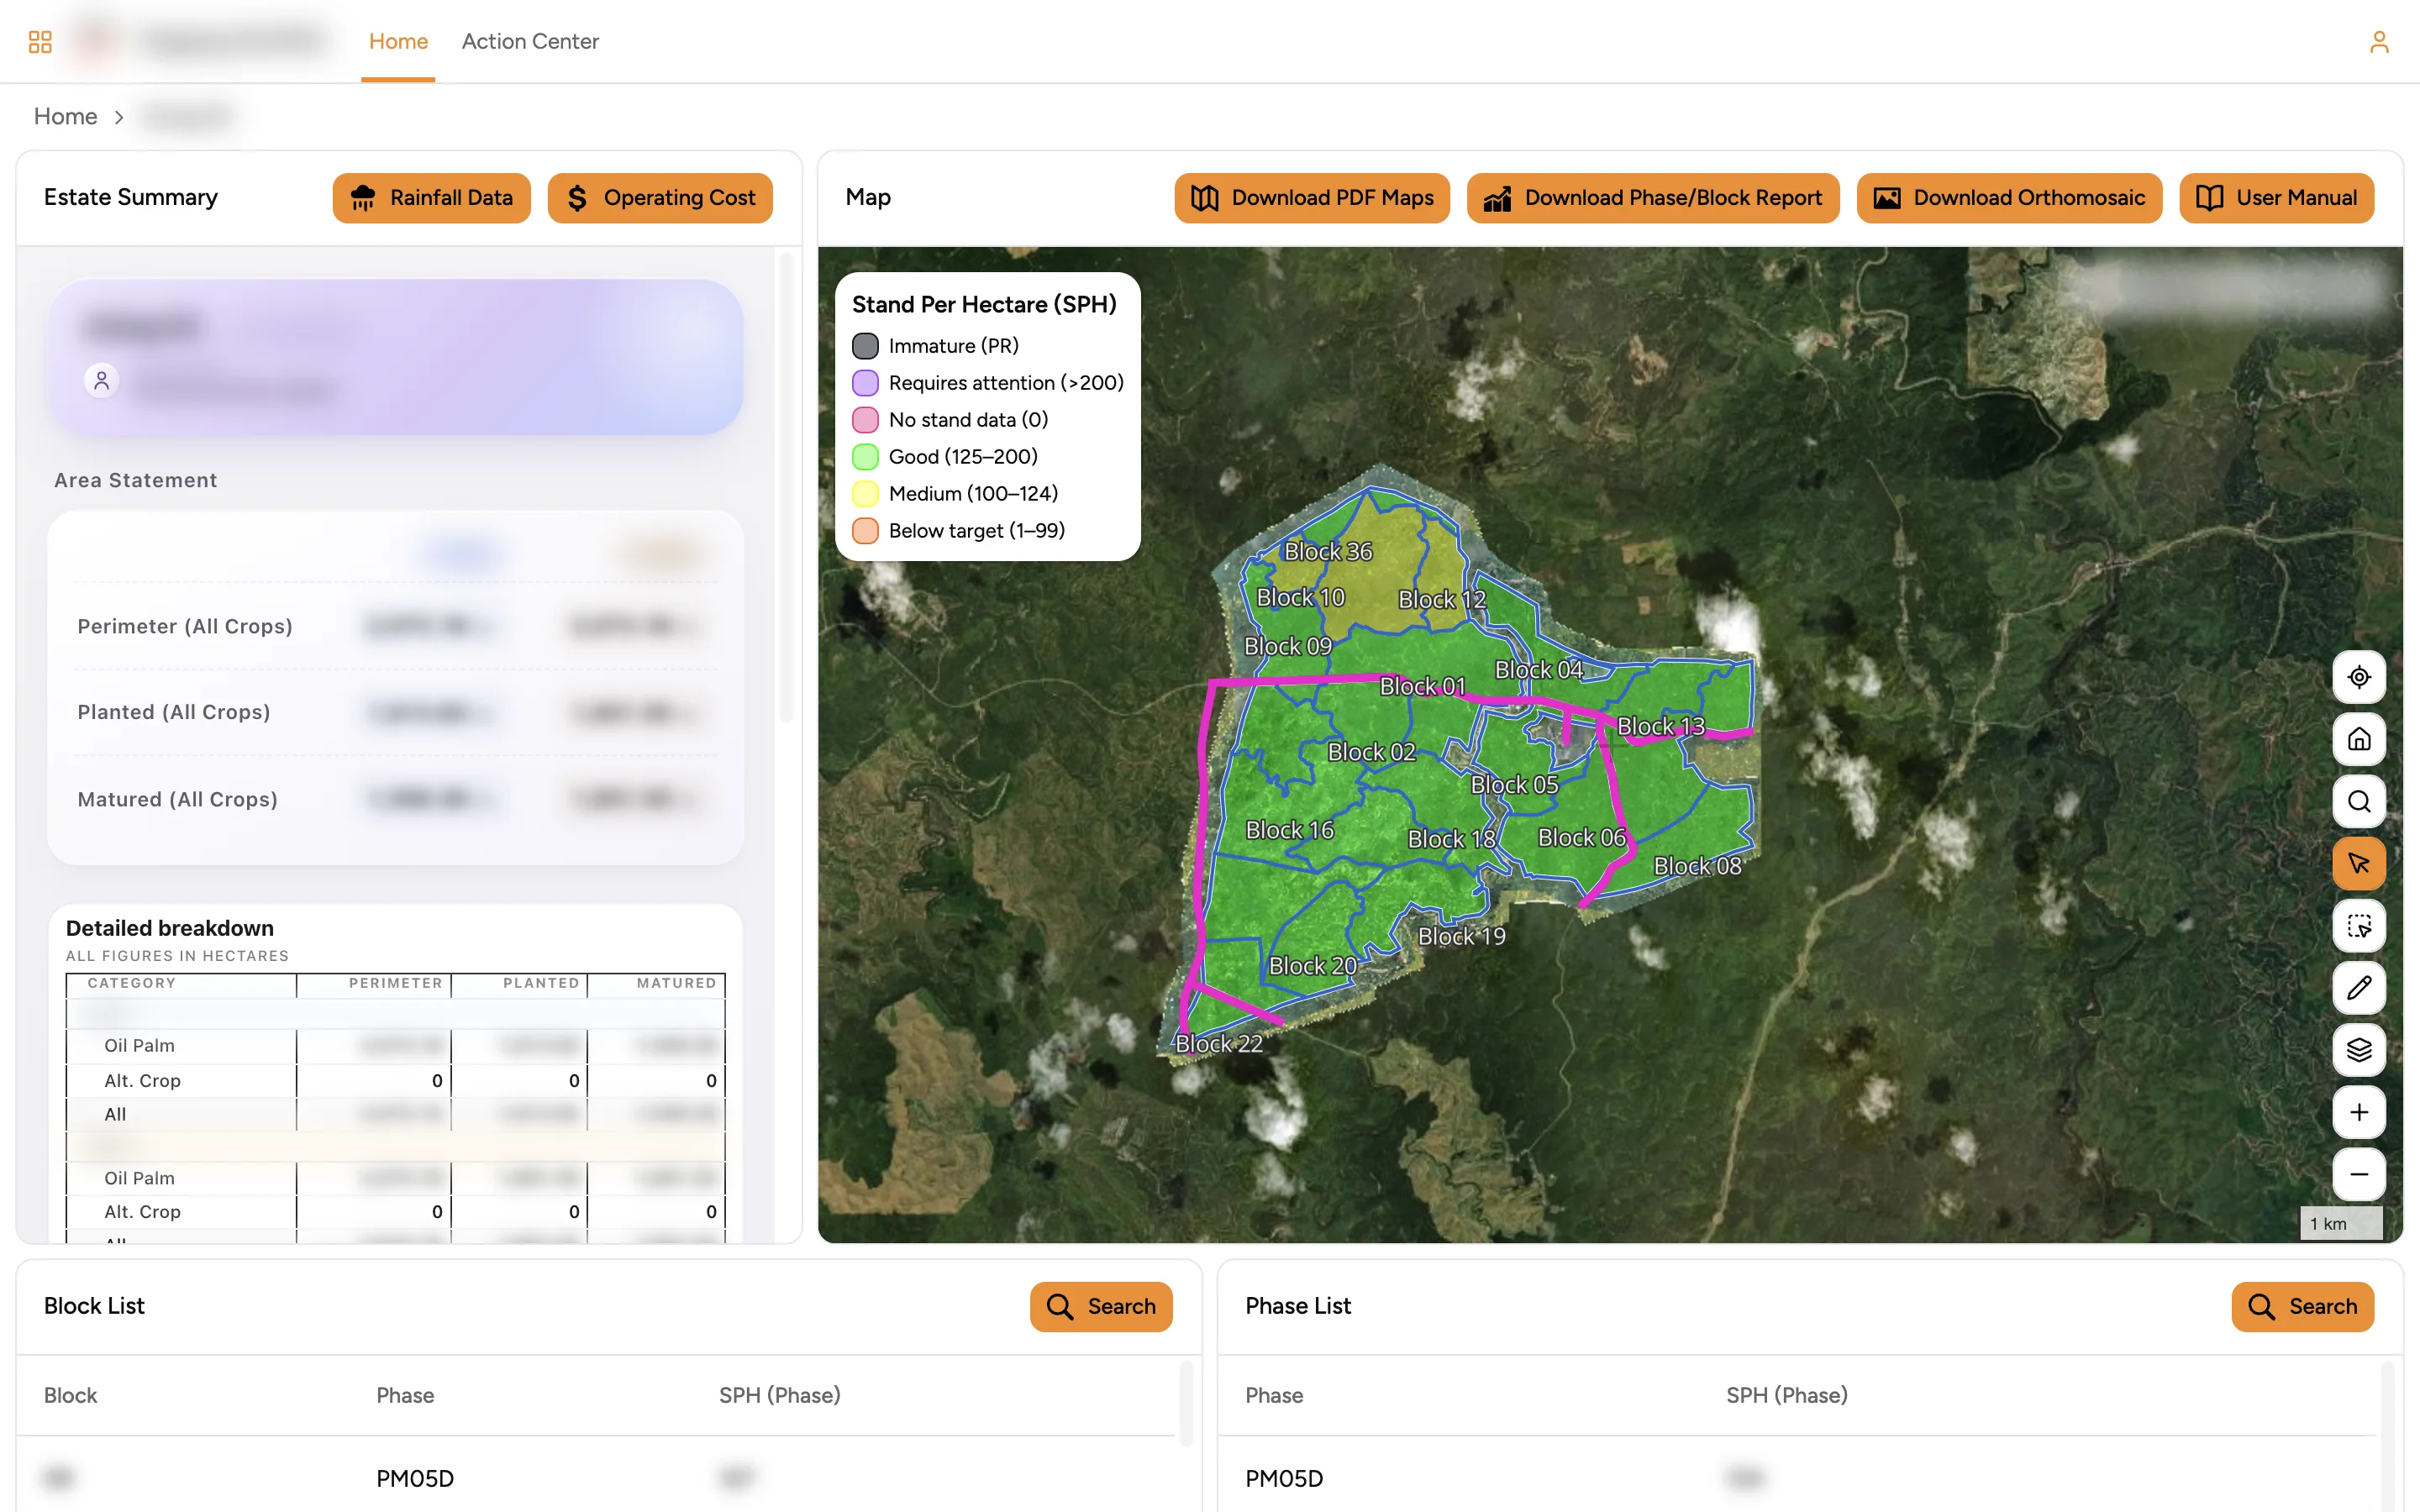The height and width of the screenshot is (1512, 2420).
Task: Select the pointer selection tool
Action: [x=2358, y=863]
